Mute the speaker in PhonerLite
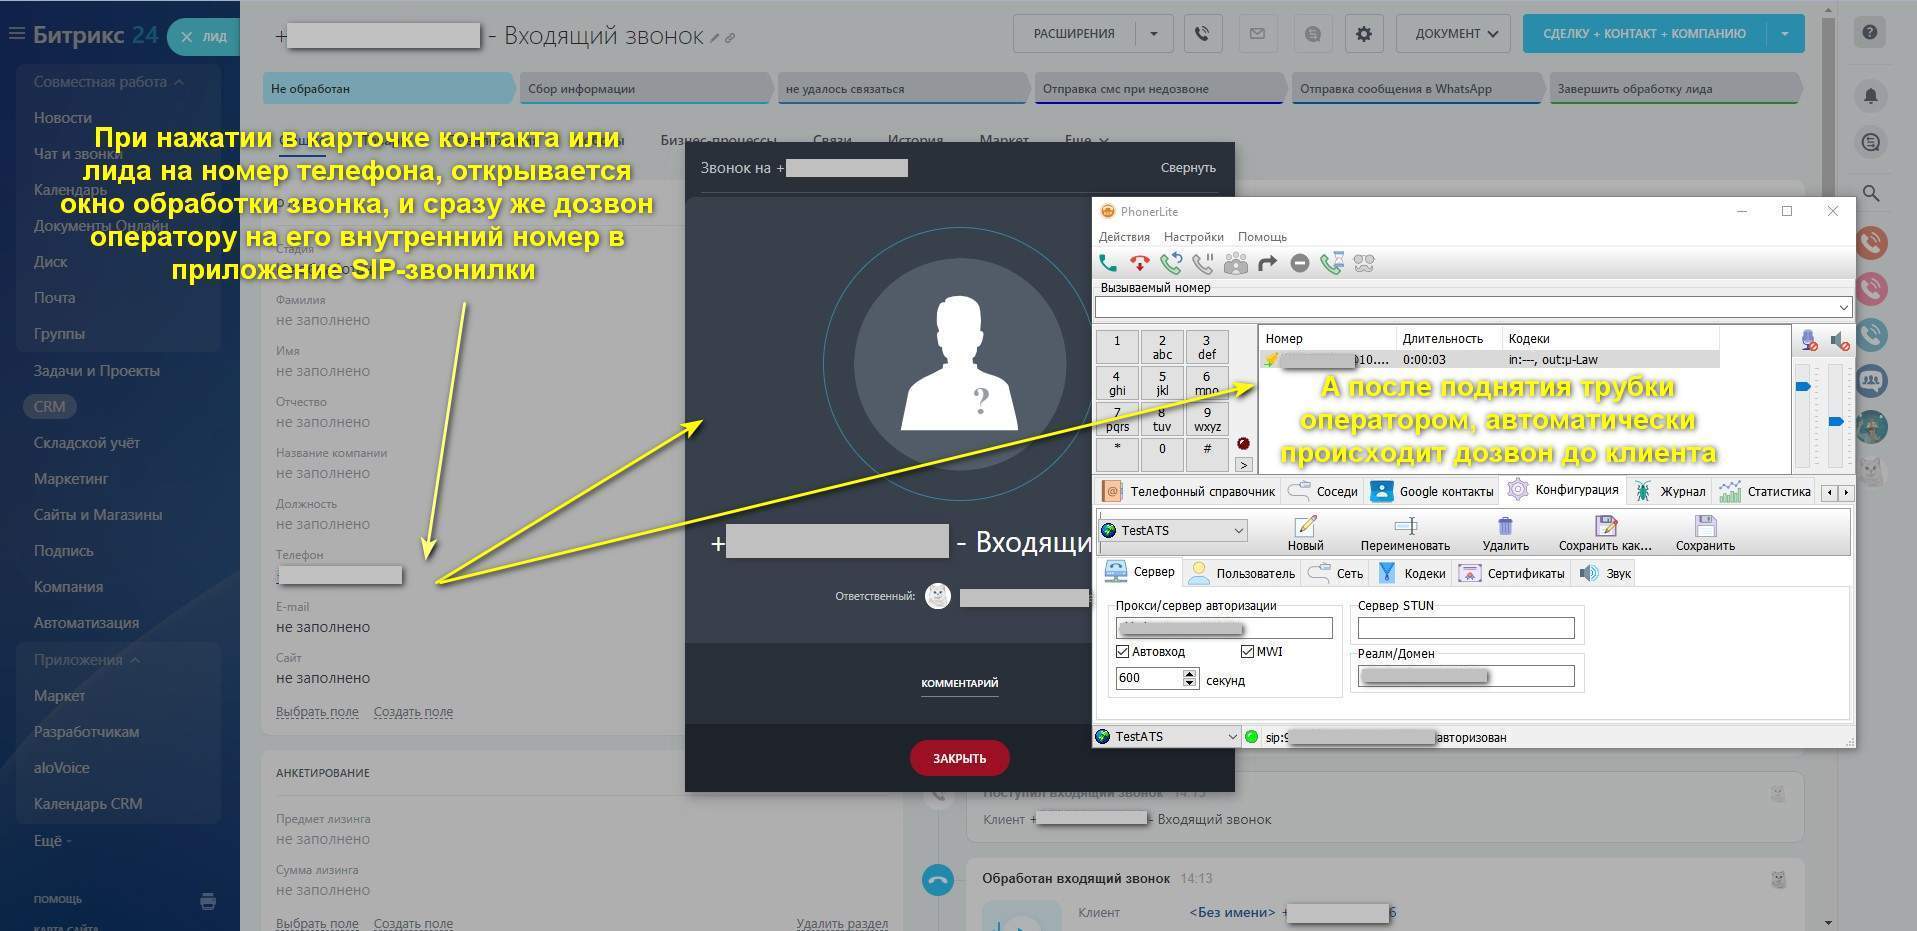 point(1840,341)
